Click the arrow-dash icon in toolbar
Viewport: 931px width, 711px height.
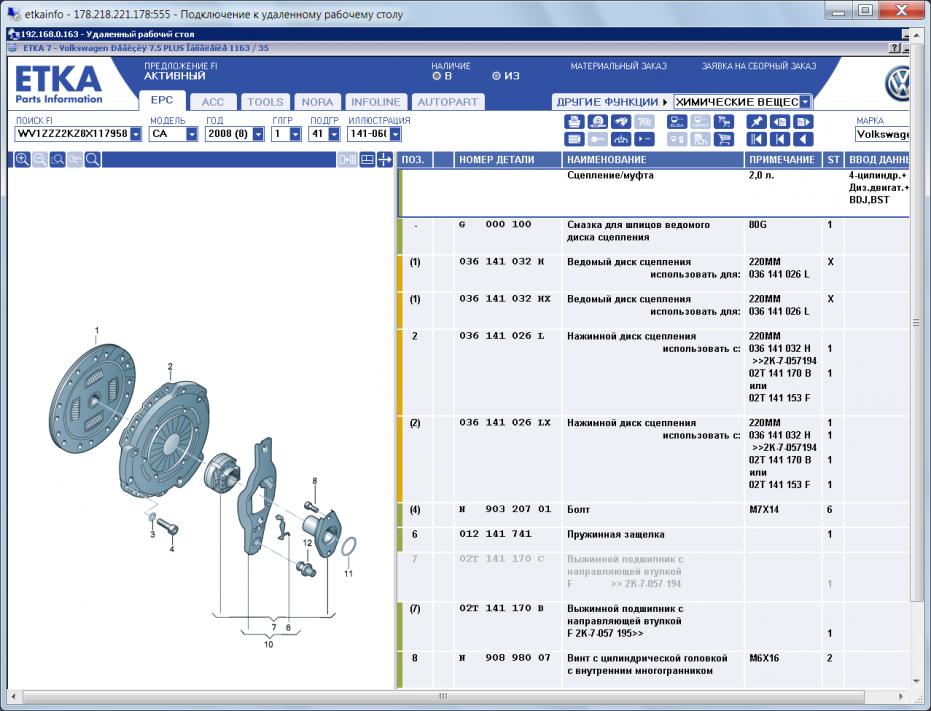click(x=644, y=140)
